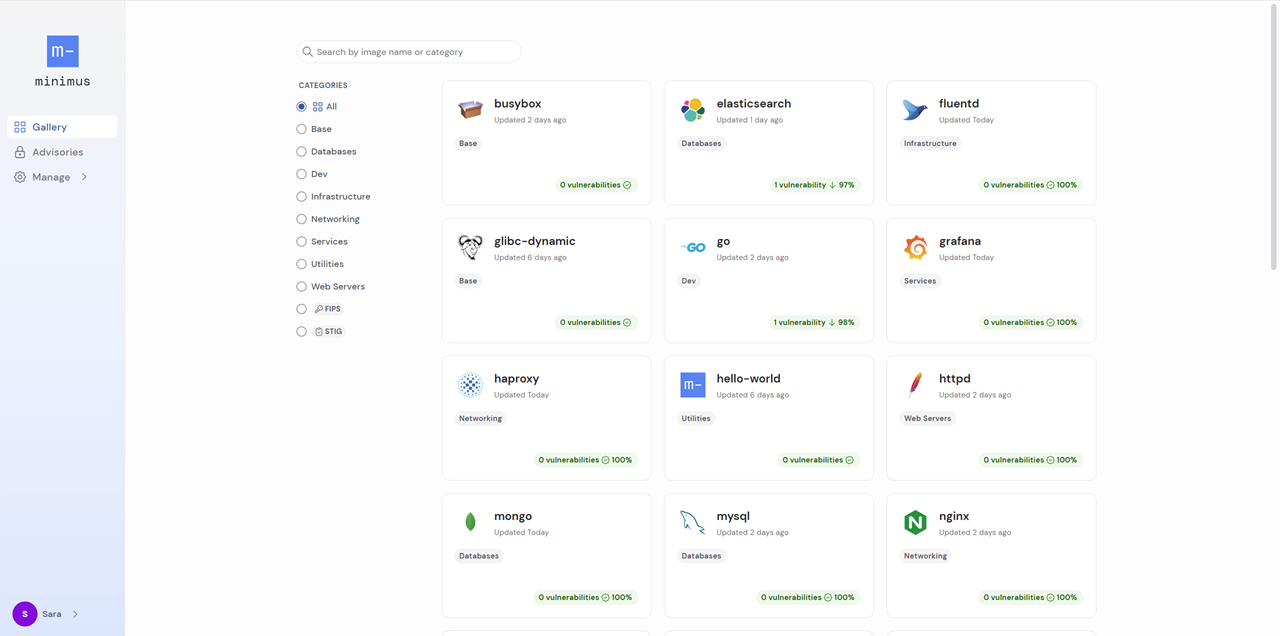Click the Advisories lock icon

20,152
